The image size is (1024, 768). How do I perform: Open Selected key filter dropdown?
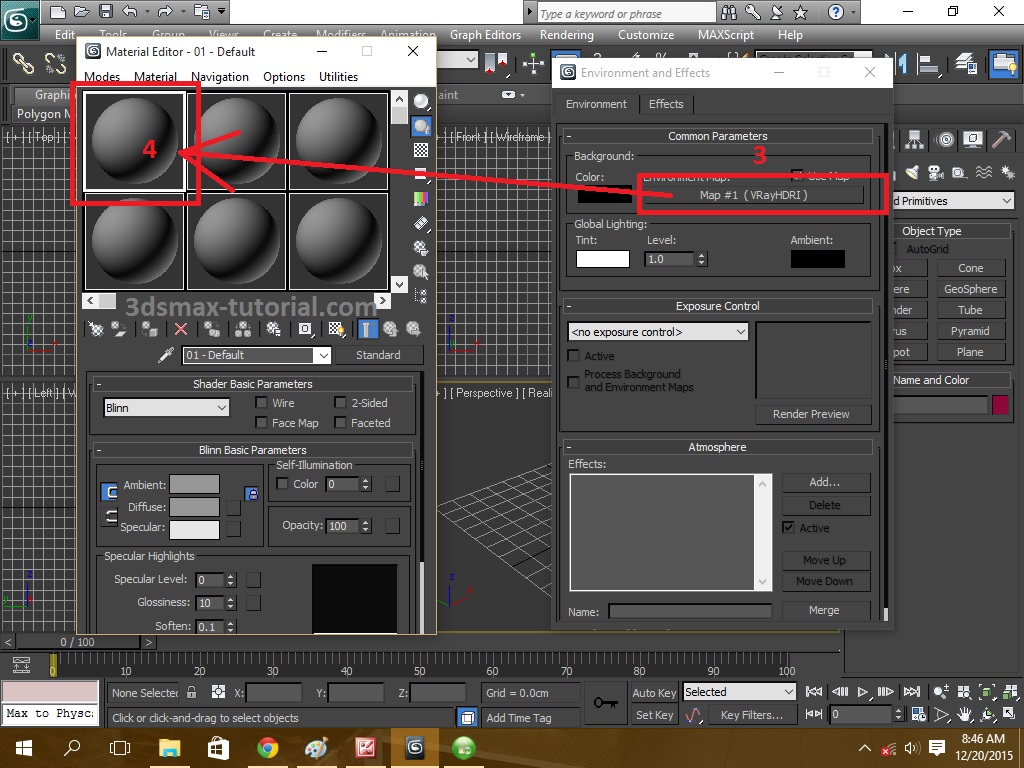click(x=739, y=692)
